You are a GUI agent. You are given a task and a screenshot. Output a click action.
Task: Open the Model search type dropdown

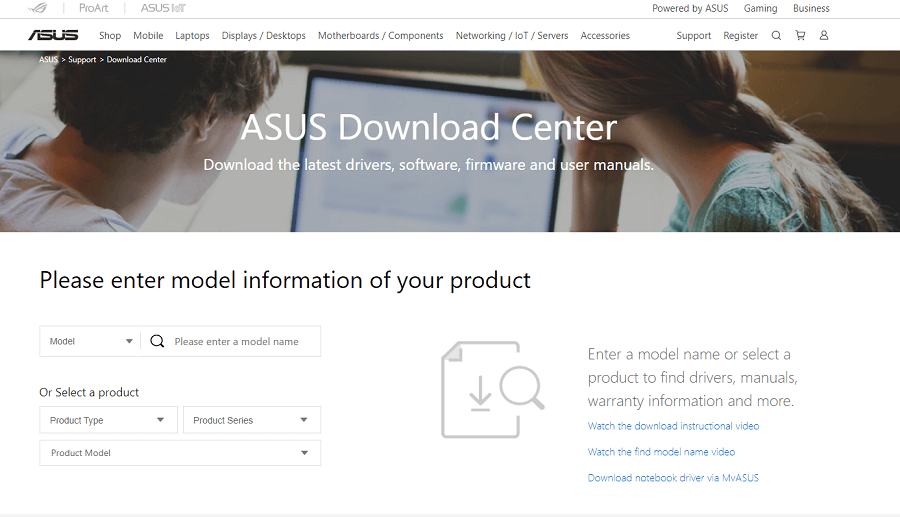click(x=90, y=341)
